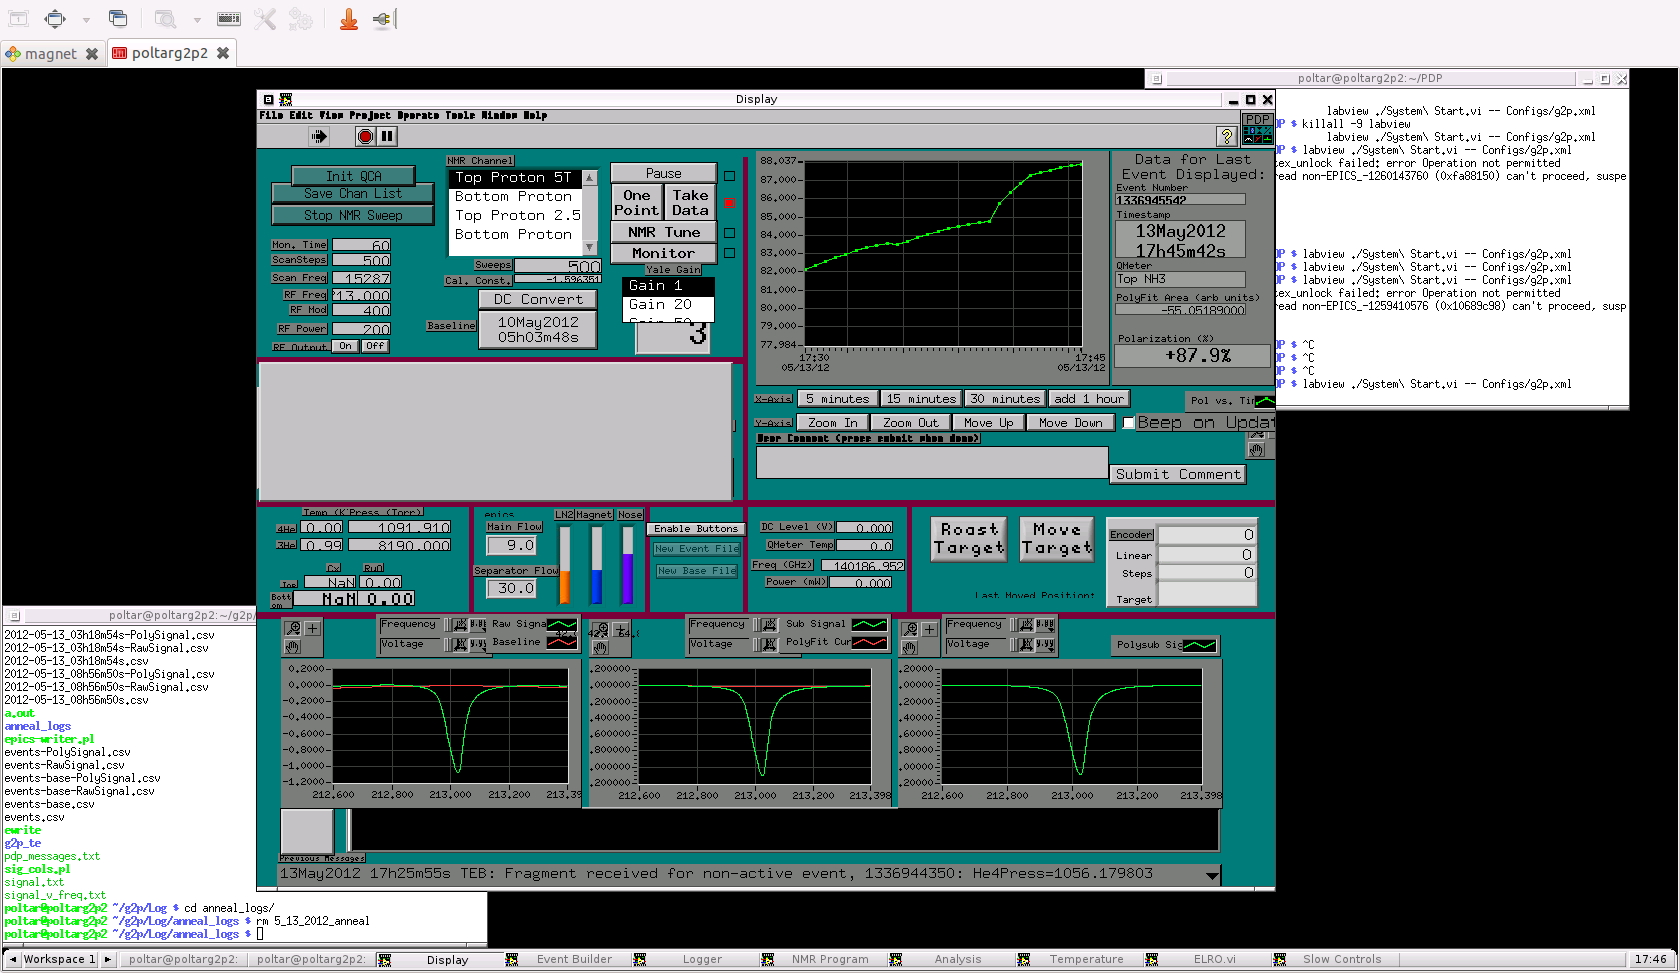The image size is (1680, 973).
Task: Click the User Comment input field
Action: [932, 462]
